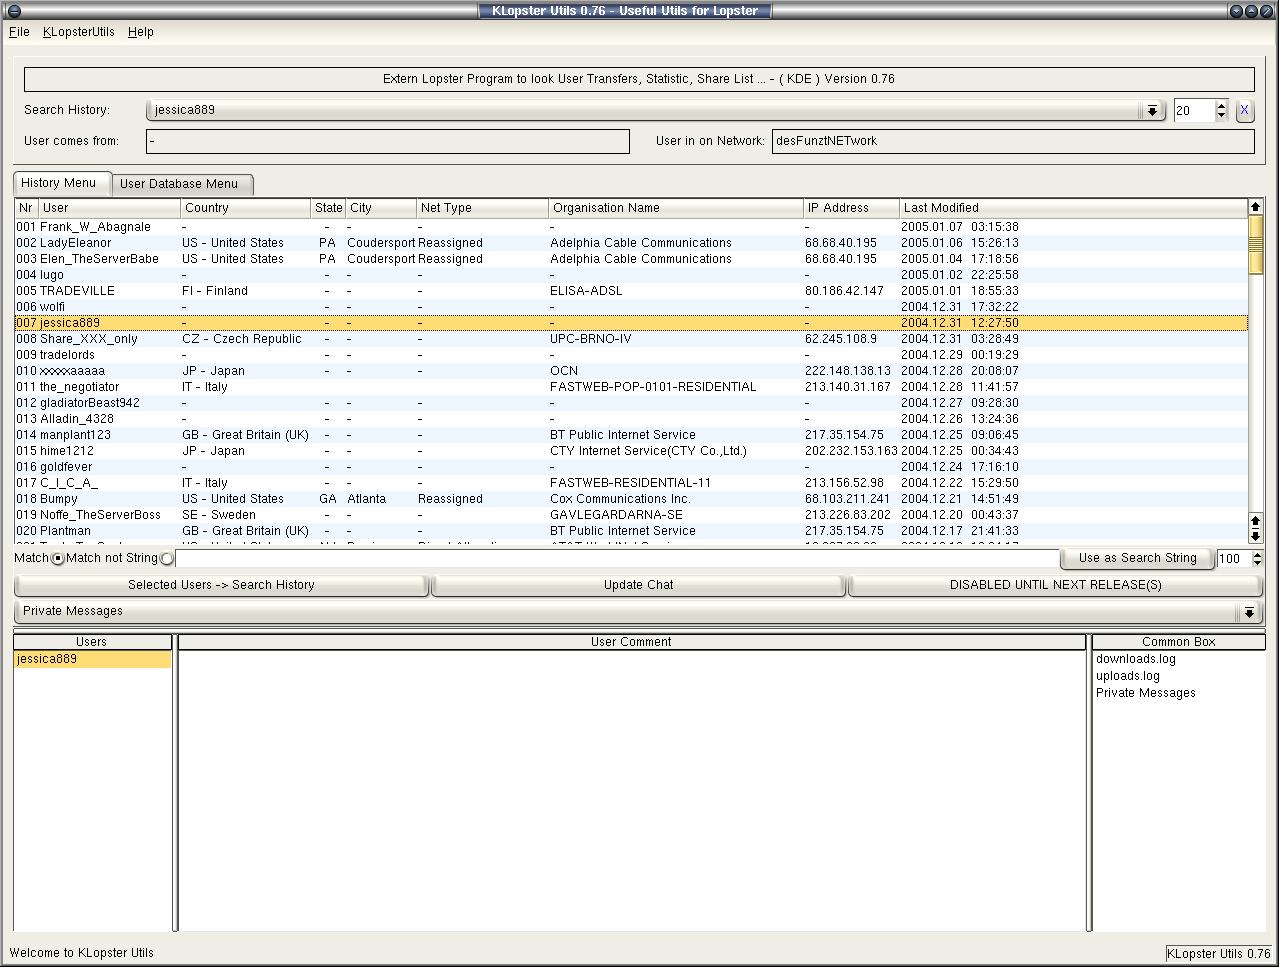Click the match string text input field
Screen dimensions: 1279x967
click(616, 559)
